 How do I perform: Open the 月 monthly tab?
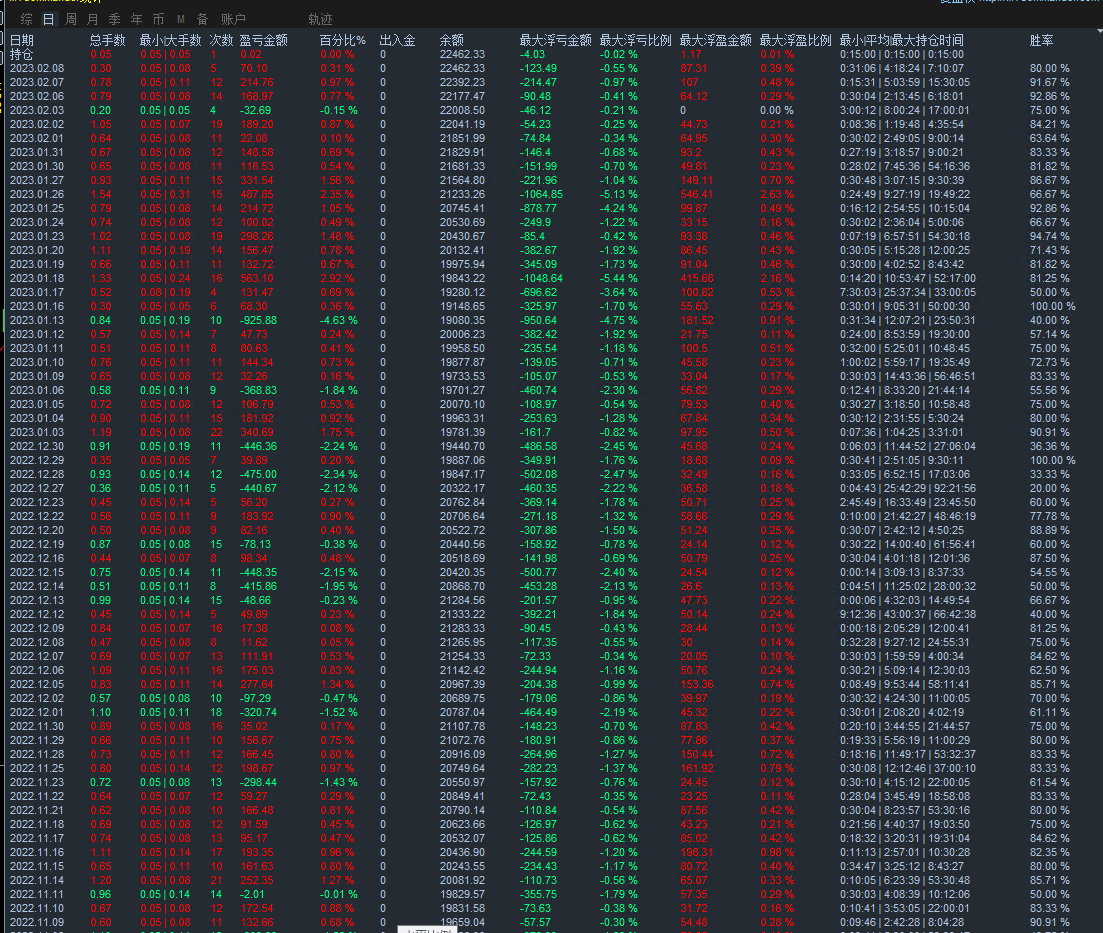pyautogui.click(x=93, y=19)
